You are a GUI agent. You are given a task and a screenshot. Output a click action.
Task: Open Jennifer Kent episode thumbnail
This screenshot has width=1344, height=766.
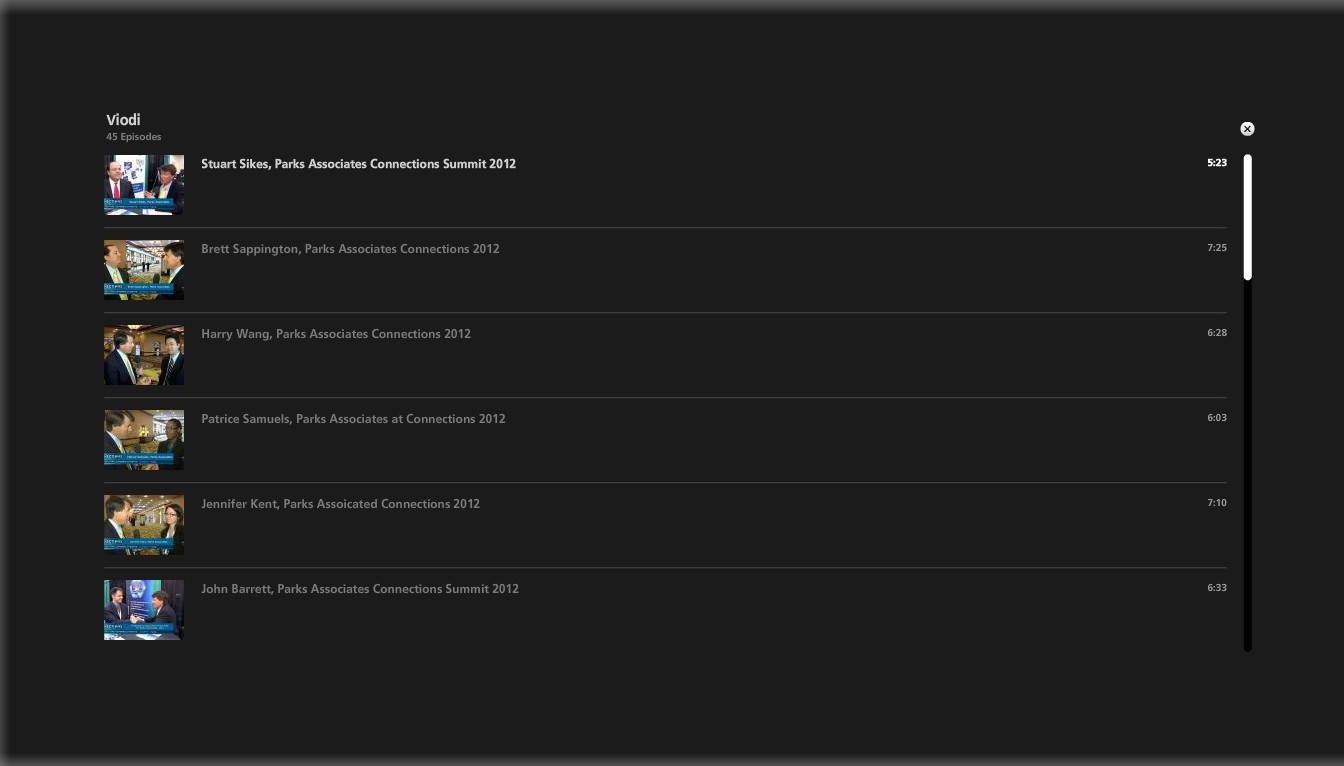tap(144, 525)
